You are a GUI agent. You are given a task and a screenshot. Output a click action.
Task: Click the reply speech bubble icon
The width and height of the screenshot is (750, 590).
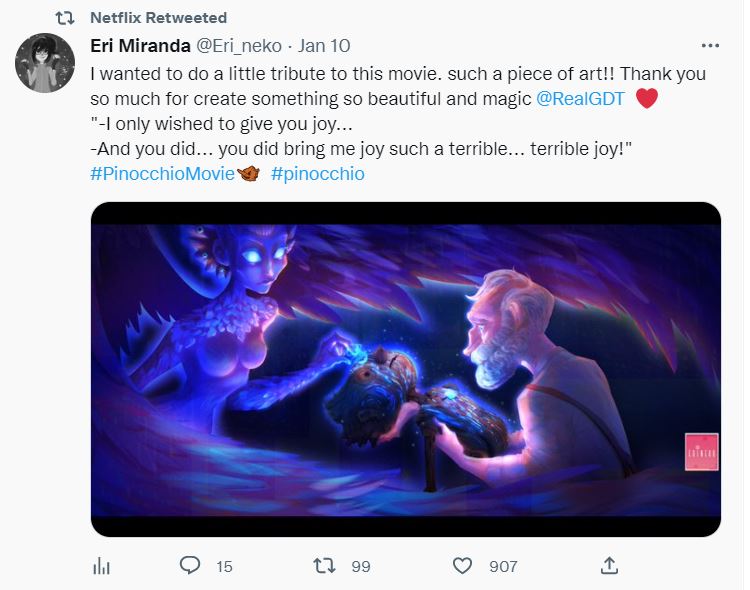[190, 566]
